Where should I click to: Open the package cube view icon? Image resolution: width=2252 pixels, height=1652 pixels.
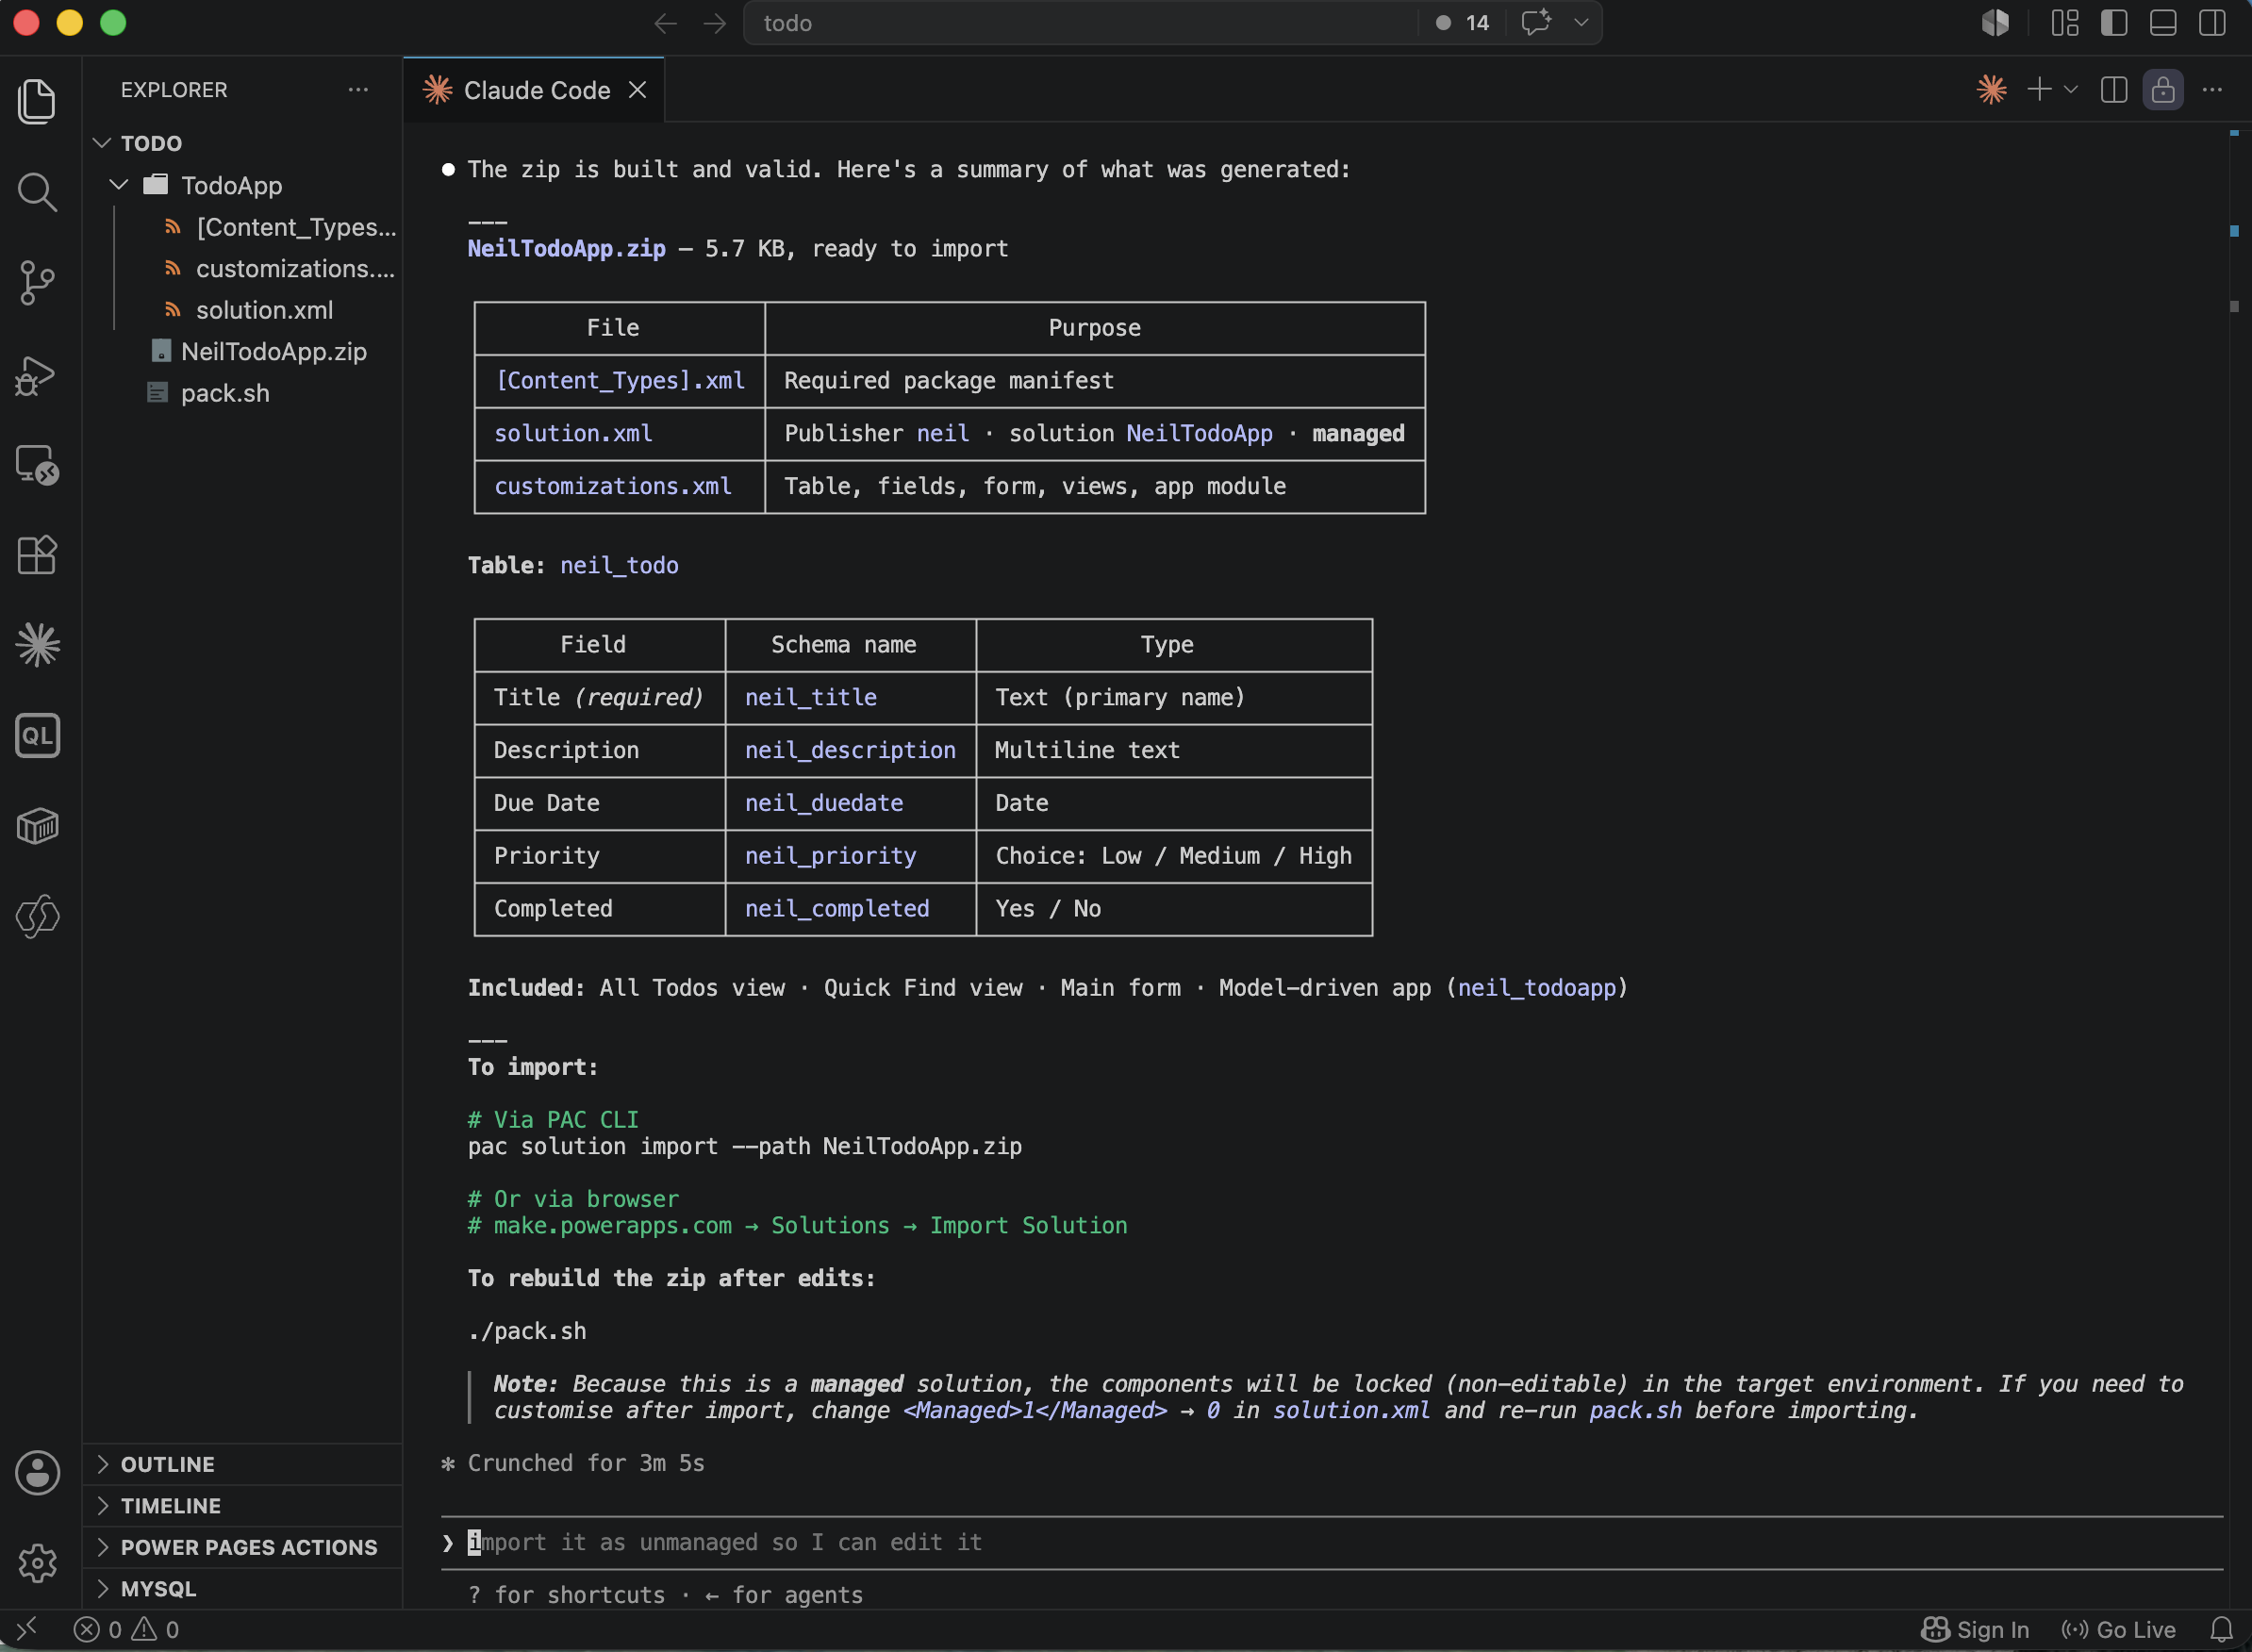37,826
